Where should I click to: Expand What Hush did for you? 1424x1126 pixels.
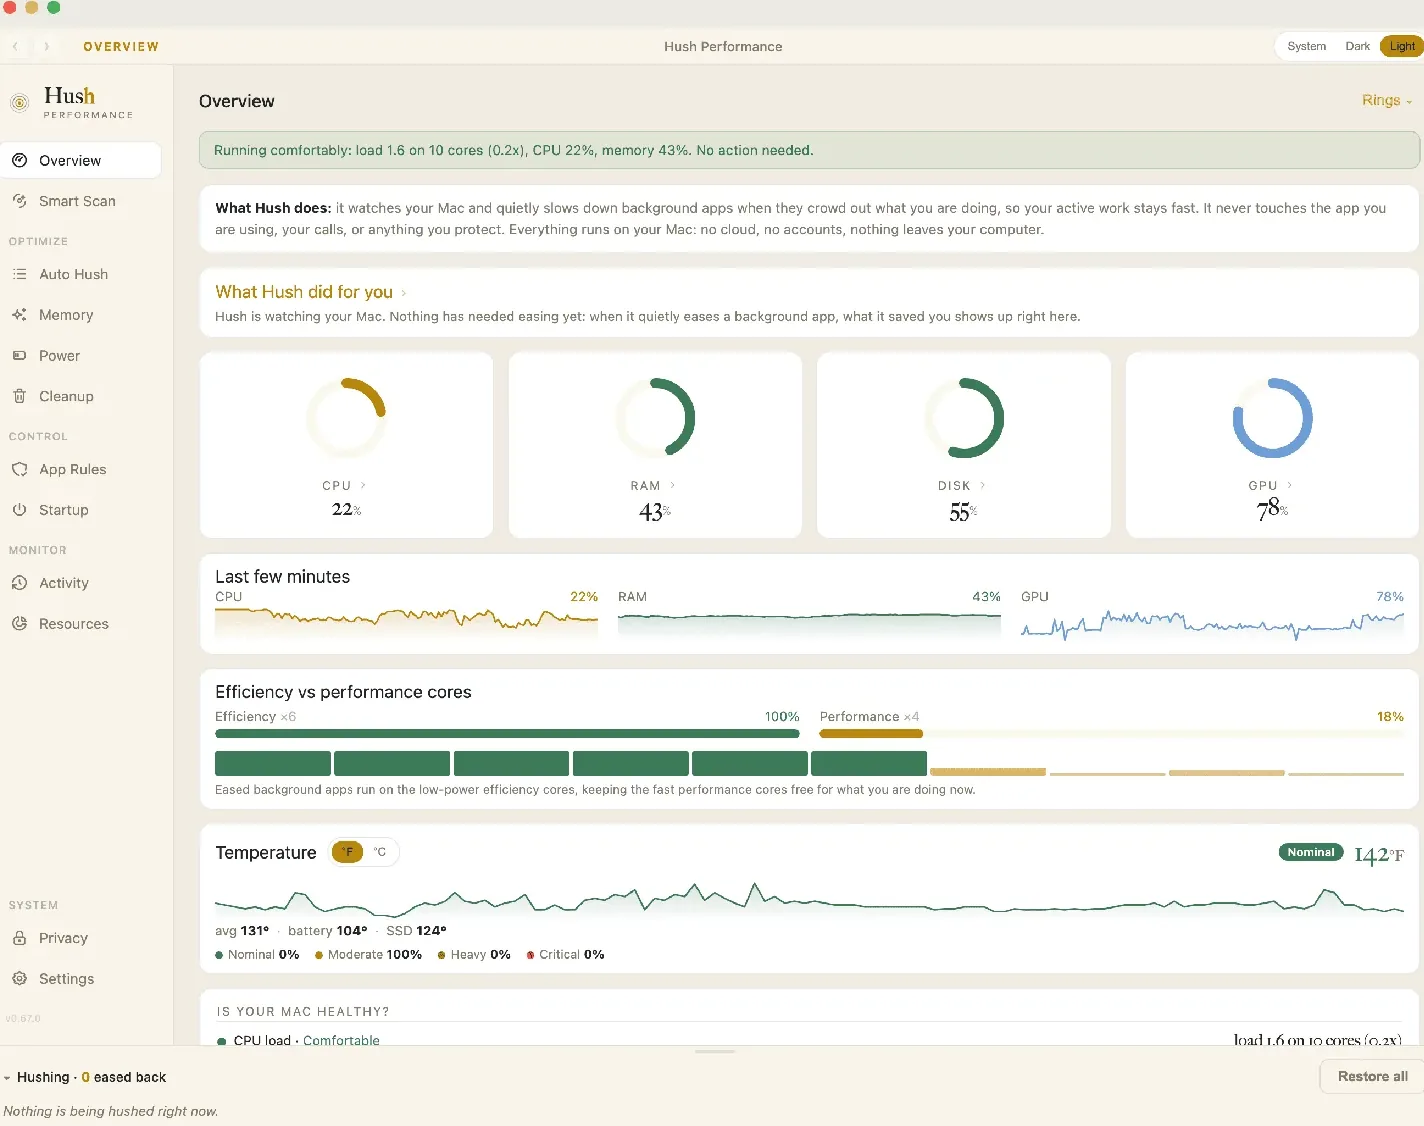pos(311,292)
